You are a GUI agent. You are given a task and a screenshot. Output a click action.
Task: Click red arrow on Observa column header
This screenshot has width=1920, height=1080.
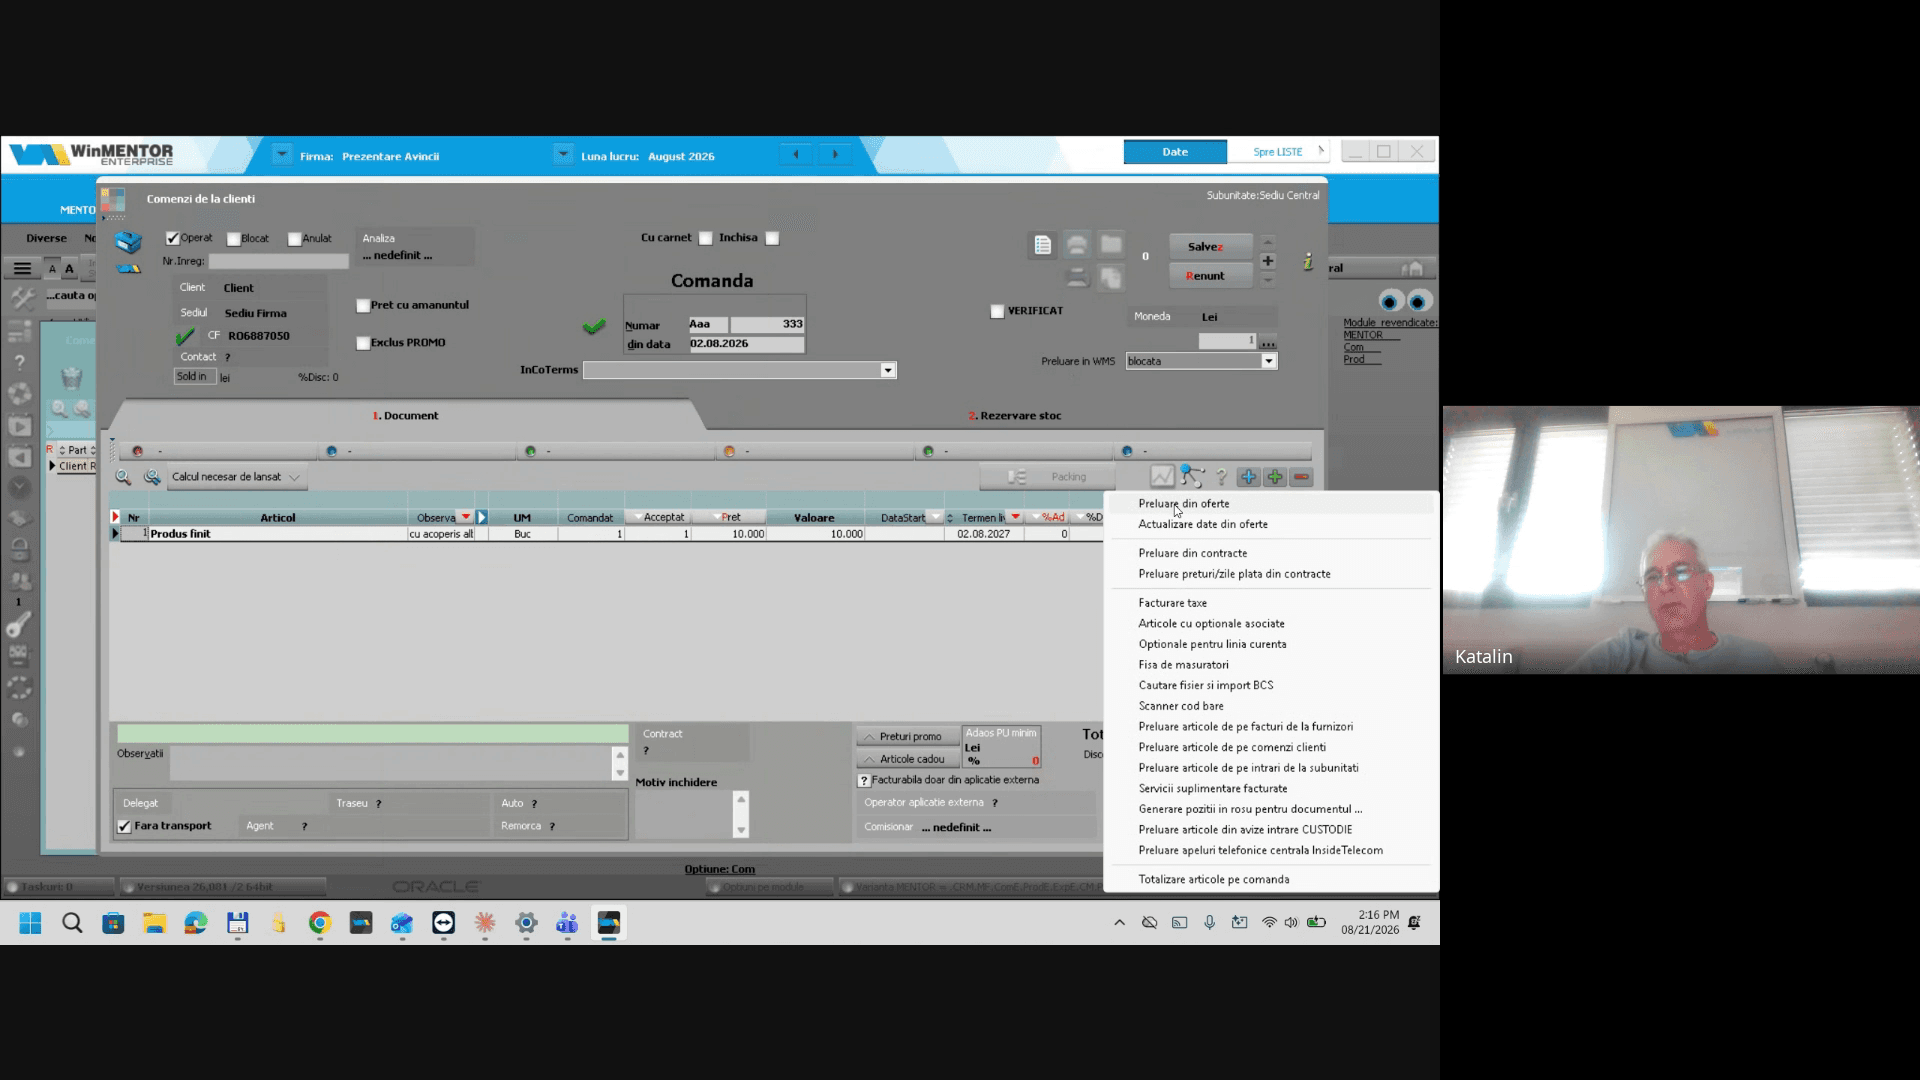pyautogui.click(x=466, y=517)
